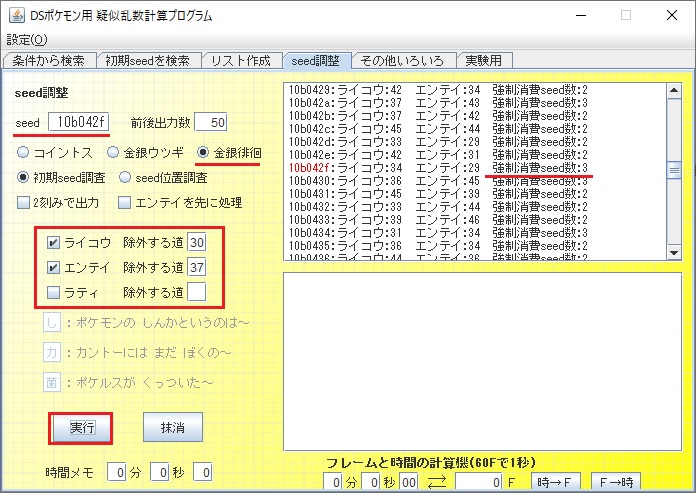Click the Java application icon in title bar
Image resolution: width=696 pixels, height=493 pixels.
click(16, 15)
